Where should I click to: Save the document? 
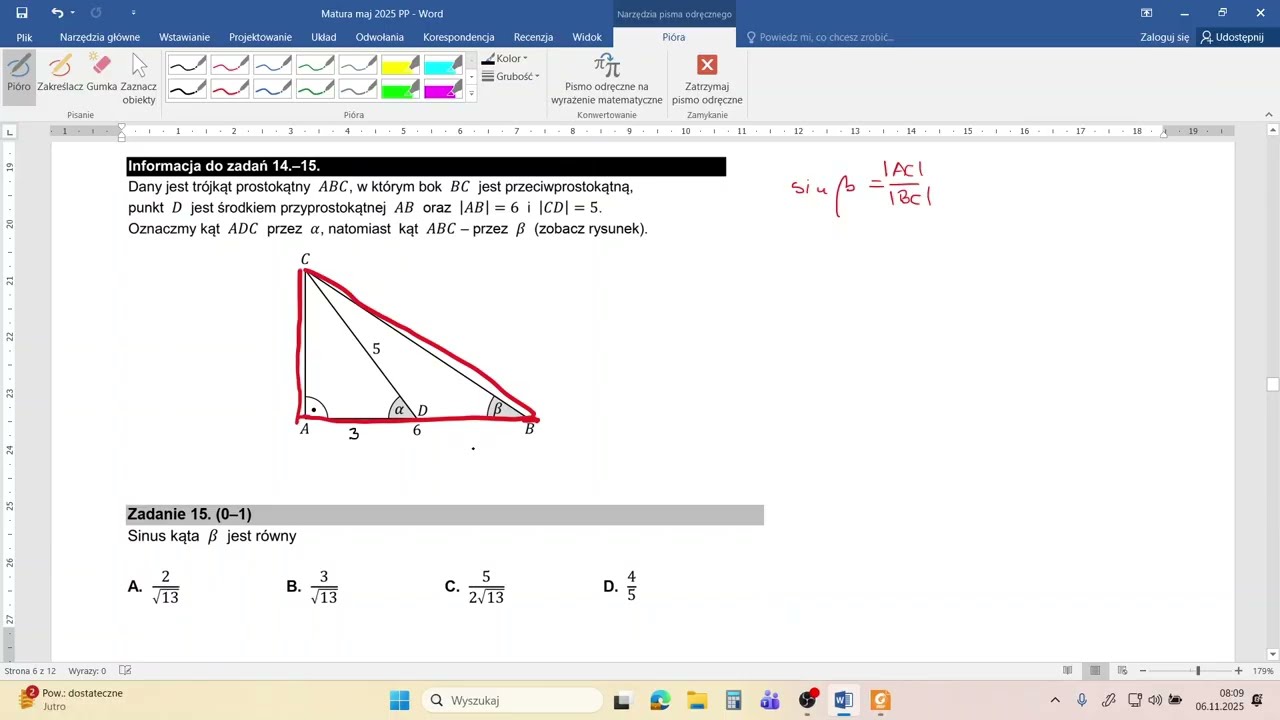[x=22, y=13]
